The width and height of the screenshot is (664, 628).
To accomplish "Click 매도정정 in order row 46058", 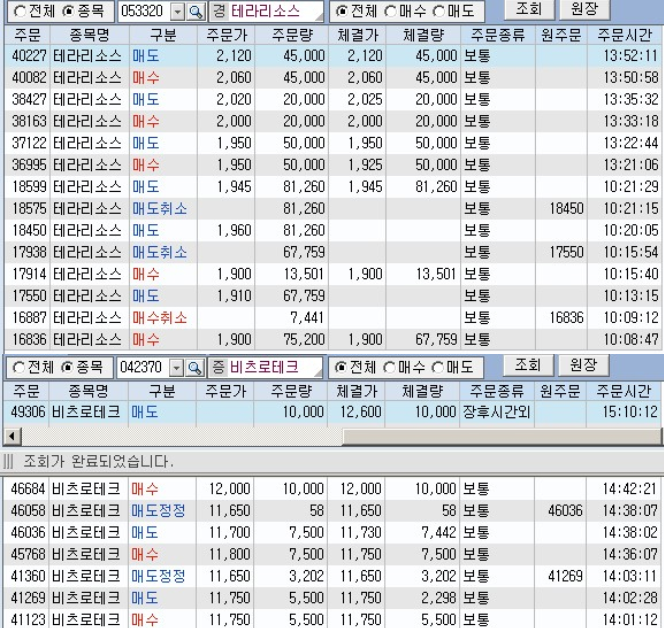I will pyautogui.click(x=158, y=511).
